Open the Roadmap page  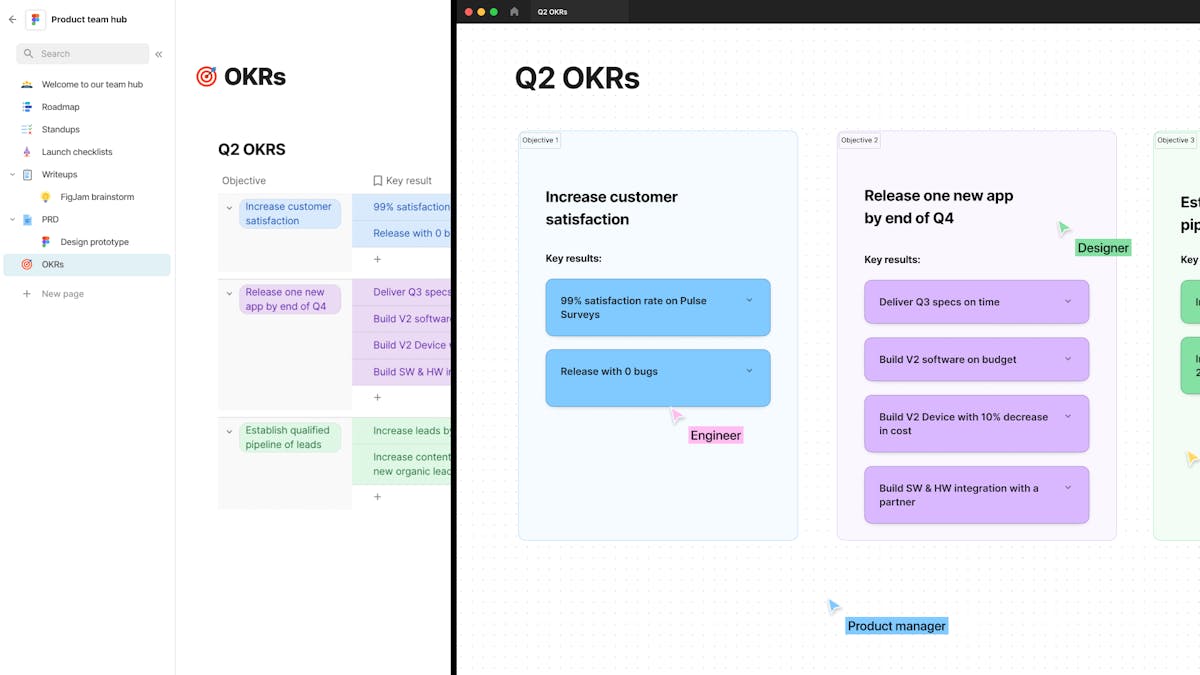(x=60, y=107)
